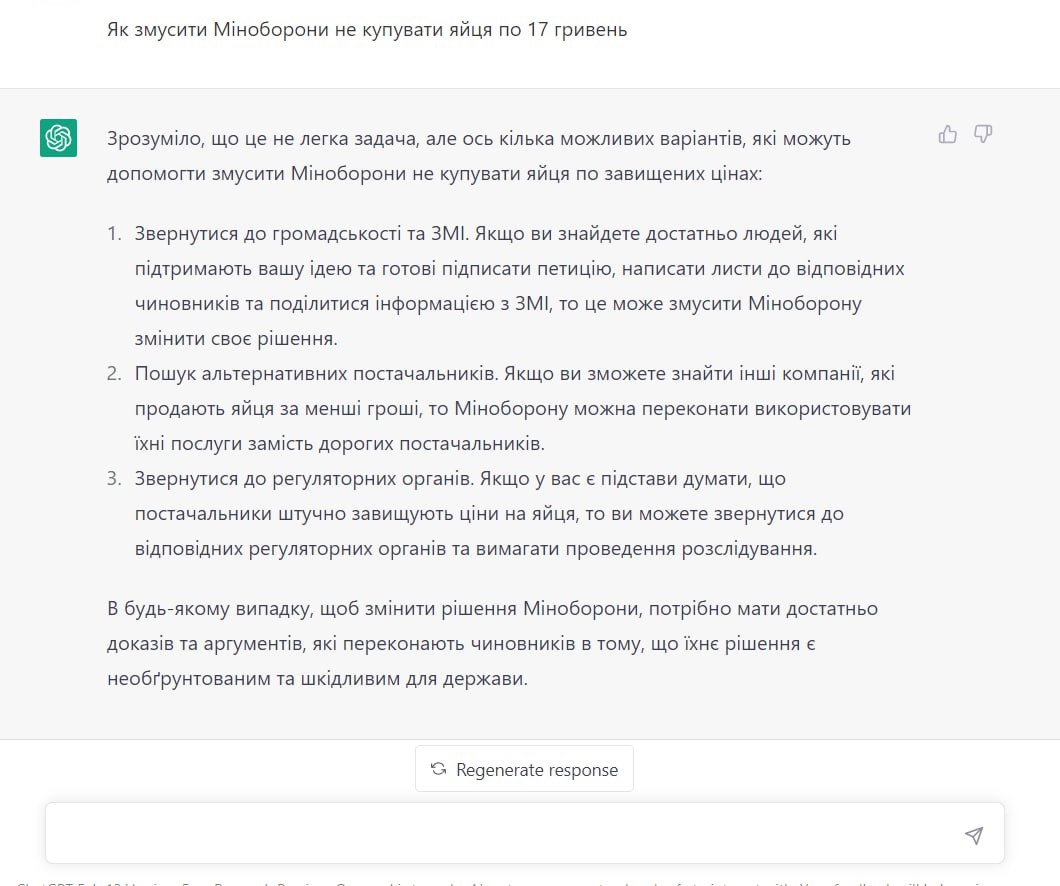Send message with paper plane icon
1060x886 pixels.
pos(974,835)
